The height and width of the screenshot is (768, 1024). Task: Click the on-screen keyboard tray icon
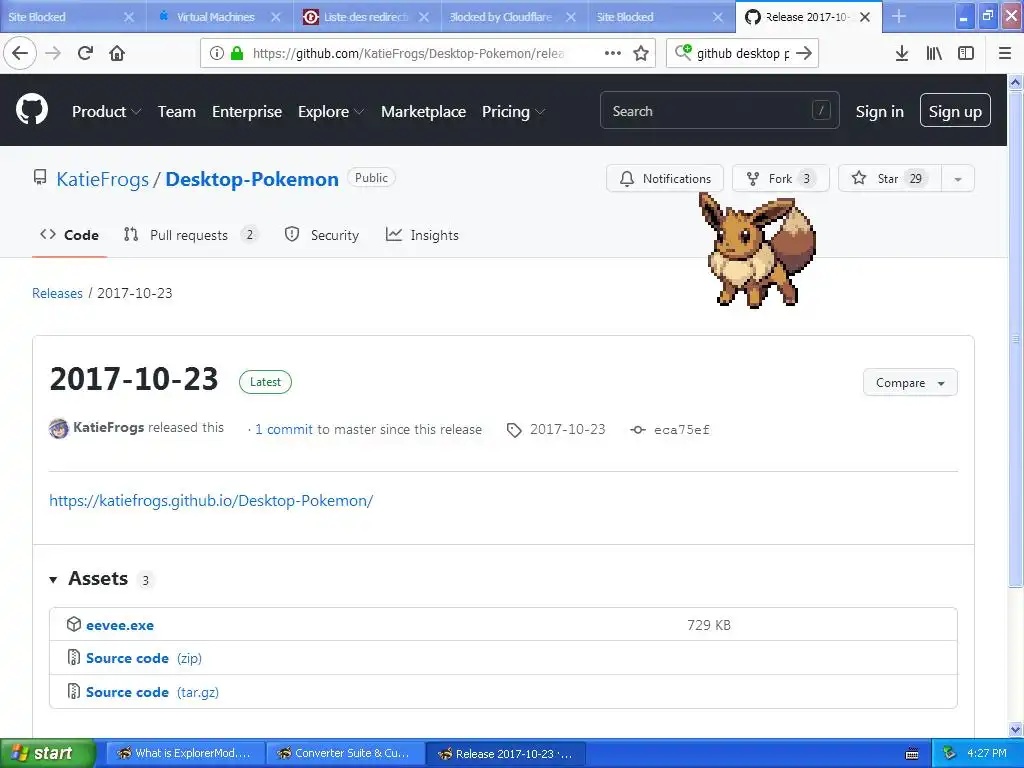912,754
